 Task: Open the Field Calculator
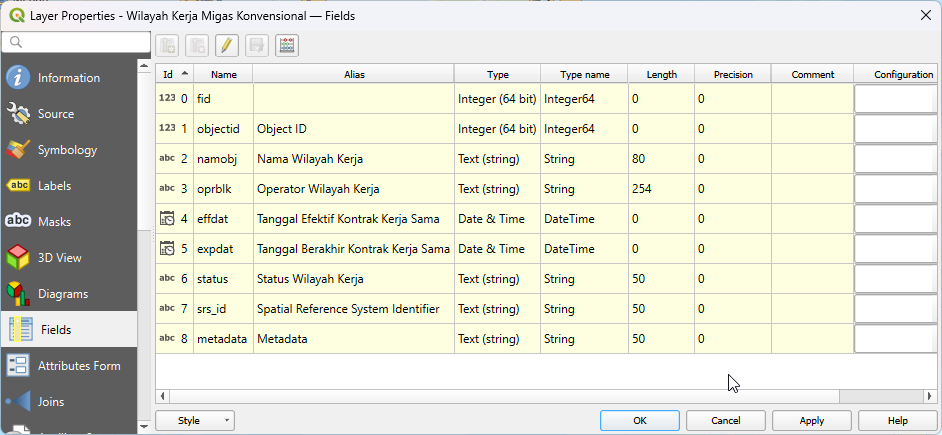(287, 45)
